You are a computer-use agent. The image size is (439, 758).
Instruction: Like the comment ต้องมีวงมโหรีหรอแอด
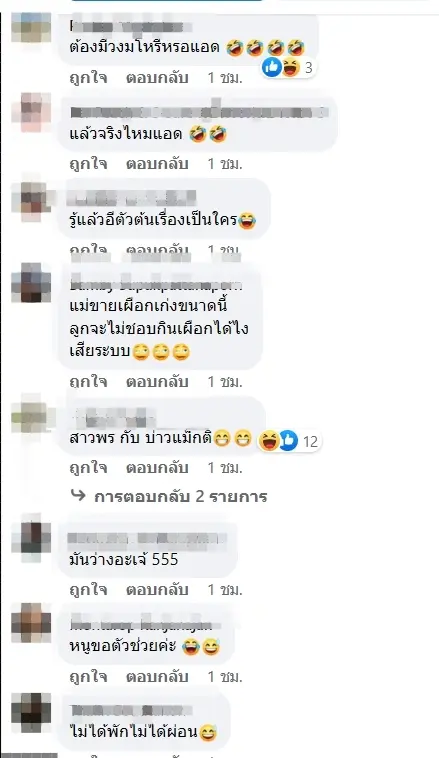tap(88, 78)
